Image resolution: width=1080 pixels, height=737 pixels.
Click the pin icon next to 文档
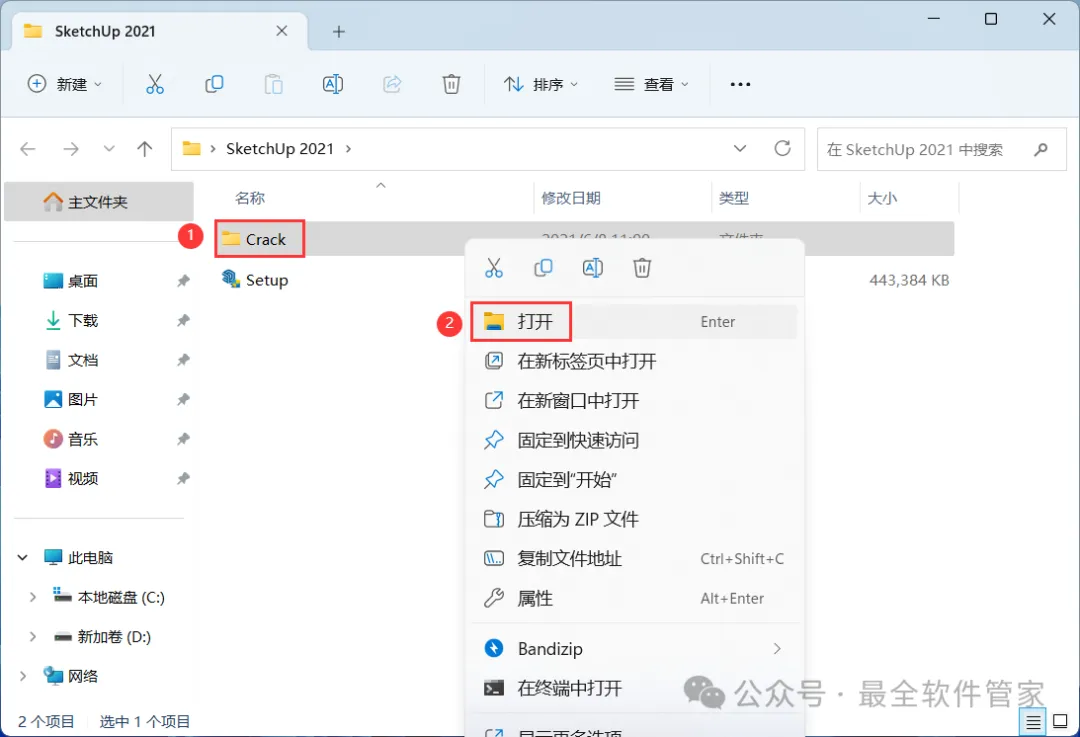pyautogui.click(x=183, y=360)
